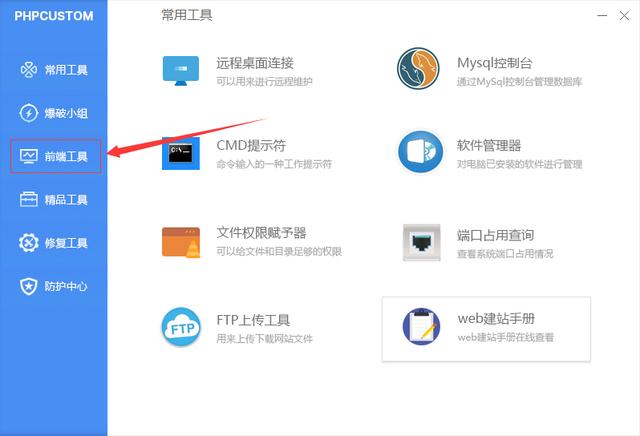Image resolution: width=640 pixels, height=436 pixels.
Task: Click the 常用工具 page heading
Action: [x=187, y=15]
